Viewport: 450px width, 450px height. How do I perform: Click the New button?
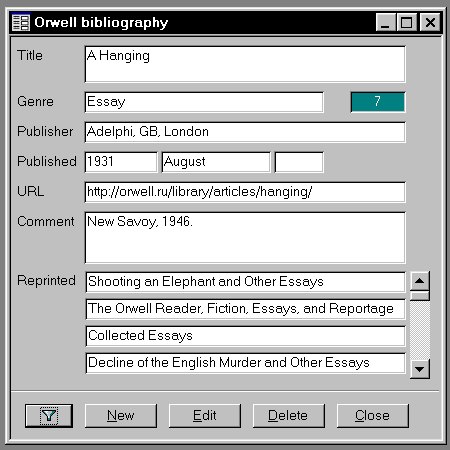[121, 416]
